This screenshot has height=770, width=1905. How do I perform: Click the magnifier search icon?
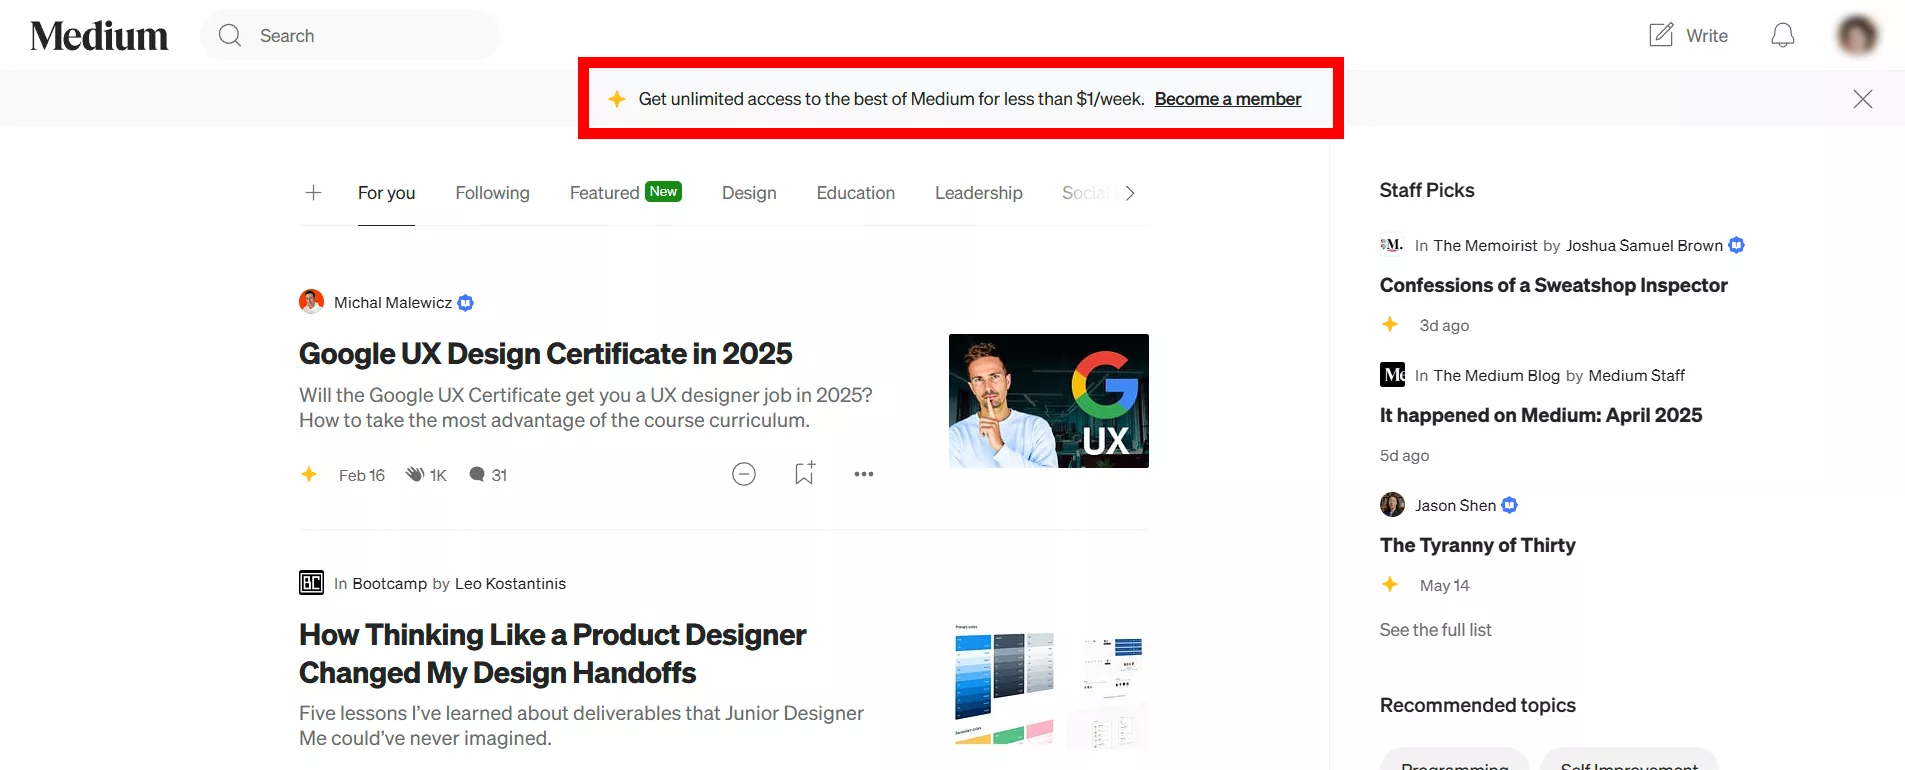click(x=230, y=36)
